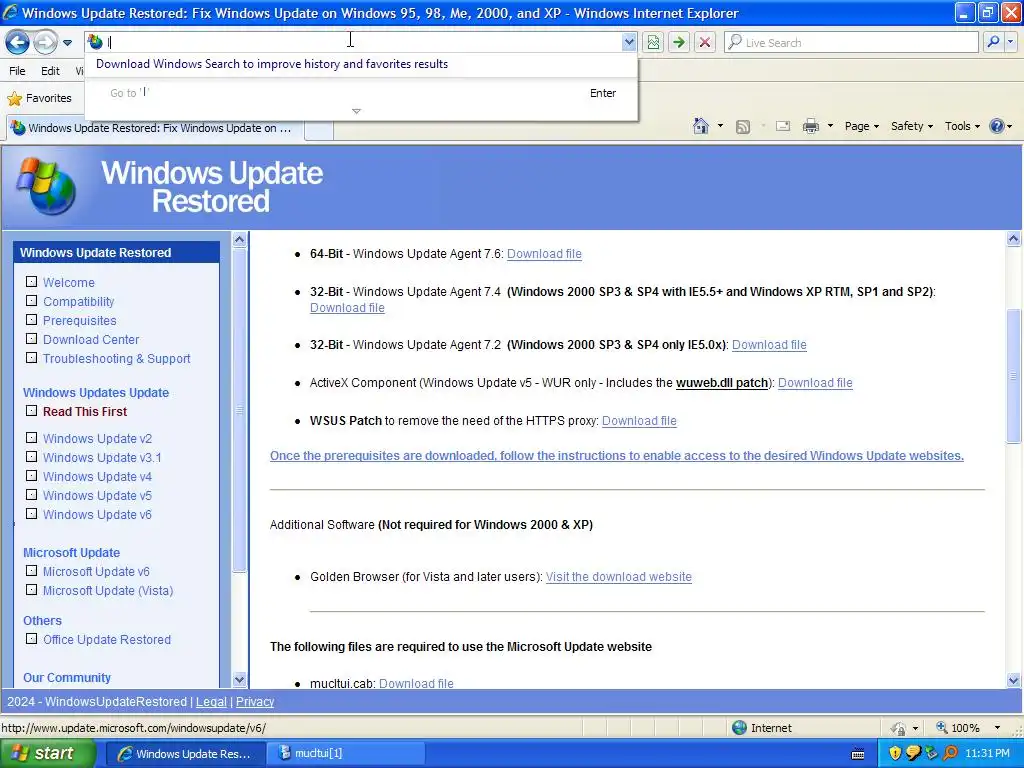The image size is (1024, 768).
Task: Click the Internet zone globe icon
Action: pyautogui.click(x=739, y=728)
